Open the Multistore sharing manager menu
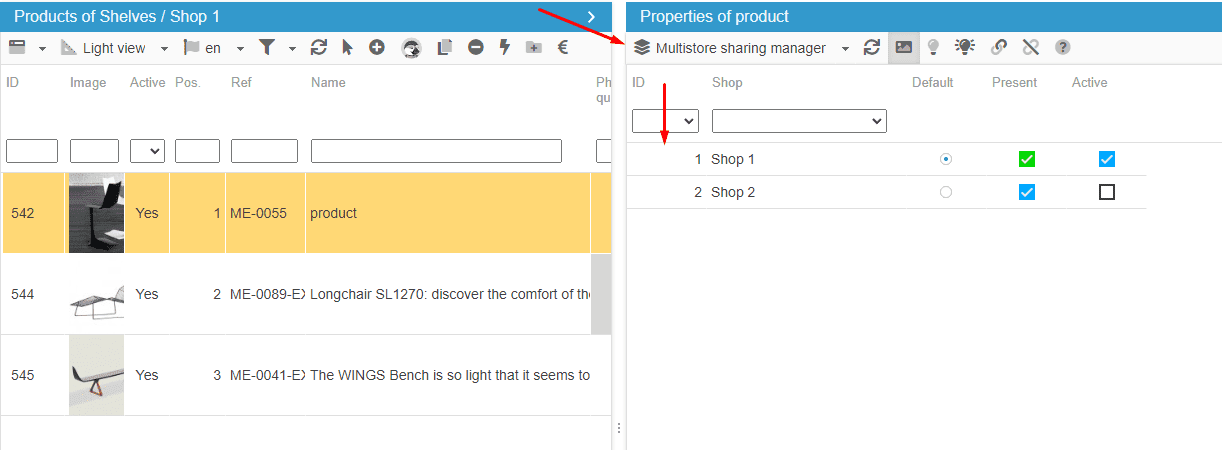The height and width of the screenshot is (450, 1222). tap(742, 48)
